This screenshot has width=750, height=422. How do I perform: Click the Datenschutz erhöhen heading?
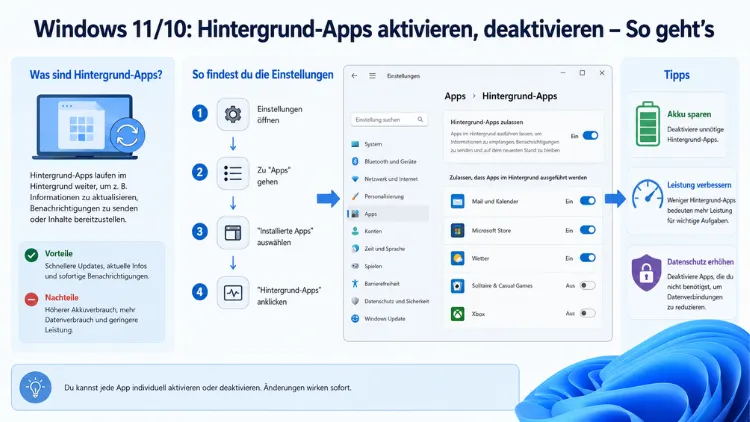click(700, 262)
